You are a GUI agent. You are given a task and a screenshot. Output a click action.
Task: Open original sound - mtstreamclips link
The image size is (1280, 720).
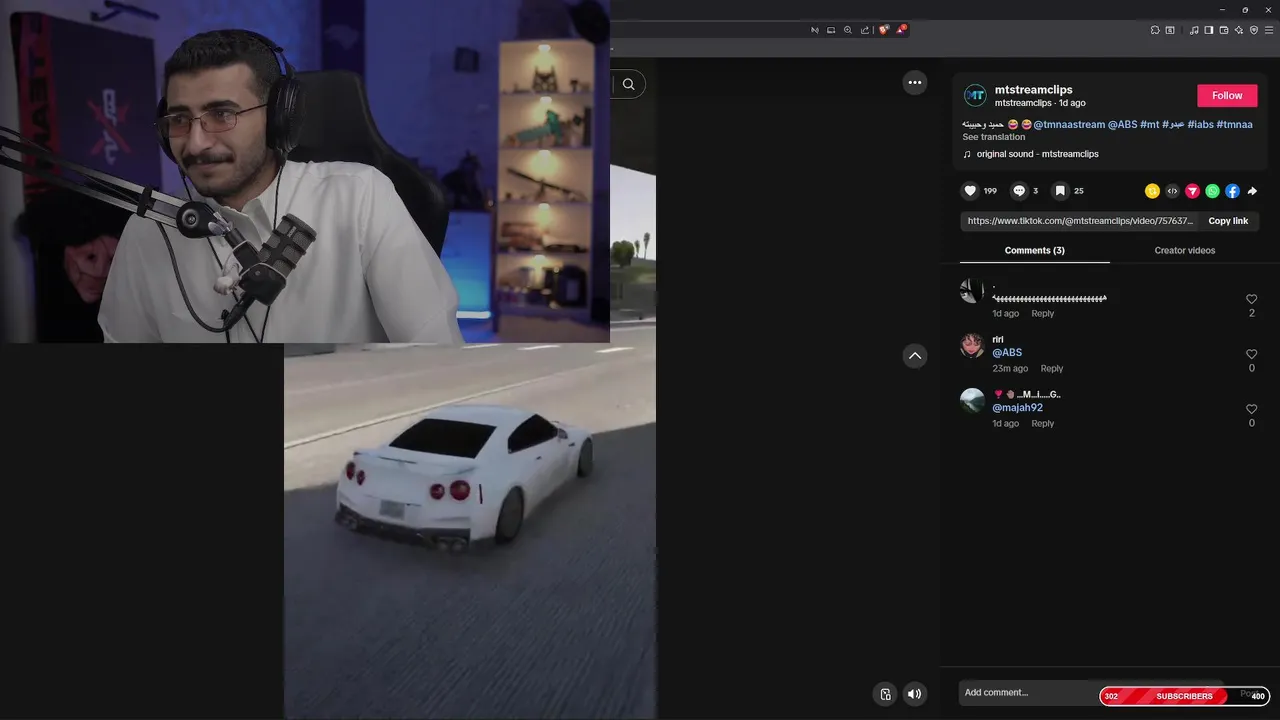tap(1037, 154)
